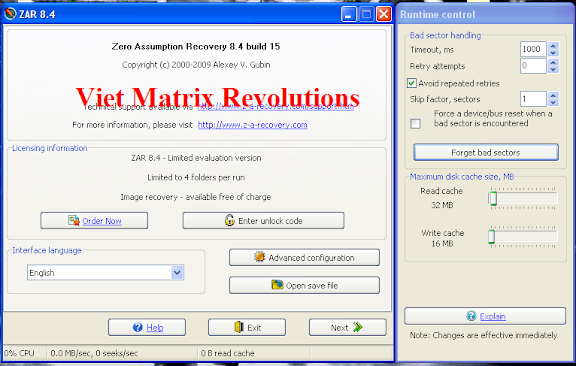
Task: Click 'Image recovery - available free of charge' text
Action: pos(196,197)
